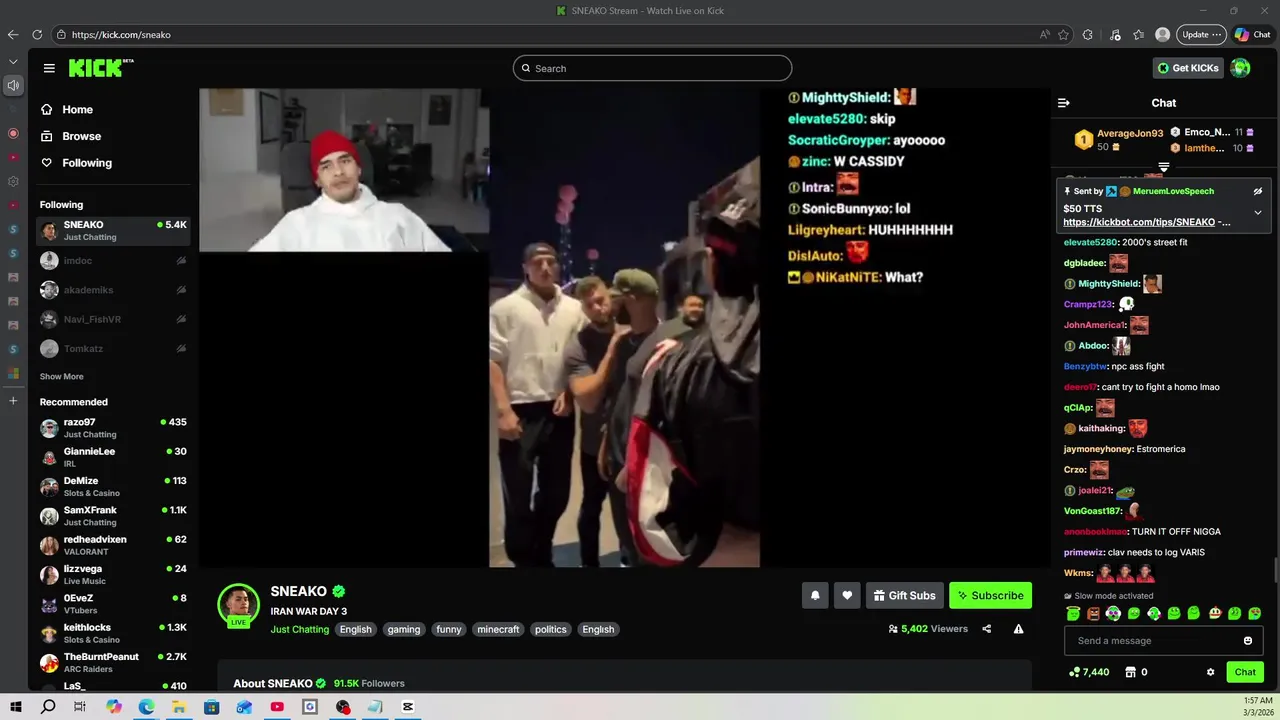Click the green Chat send button
This screenshot has width=1280, height=720.
tap(1245, 672)
